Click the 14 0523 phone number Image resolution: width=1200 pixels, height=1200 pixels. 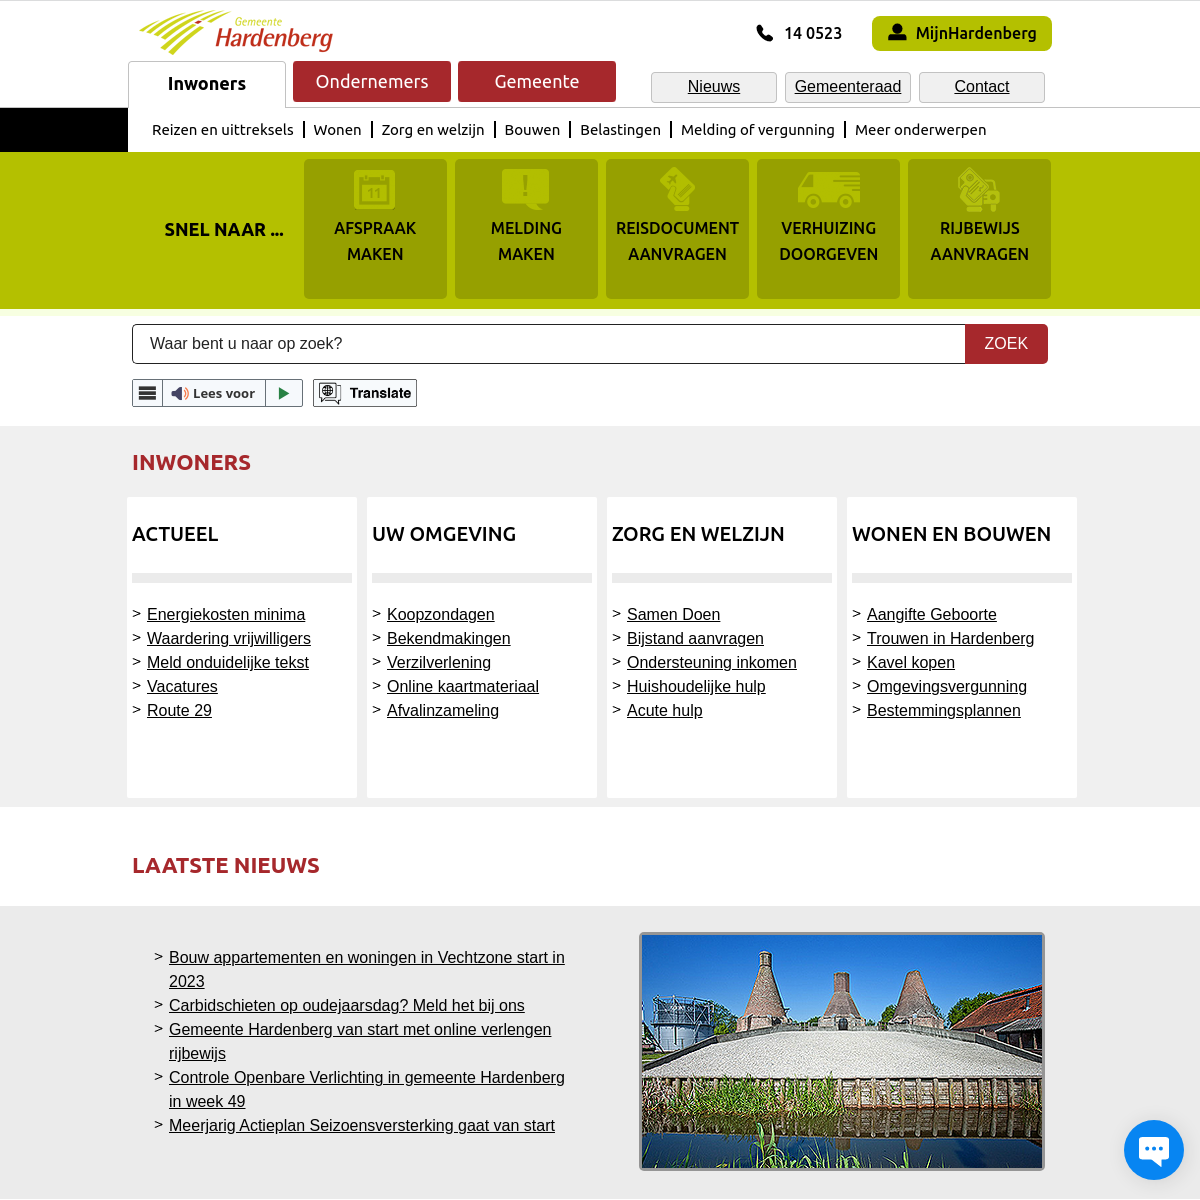(813, 33)
